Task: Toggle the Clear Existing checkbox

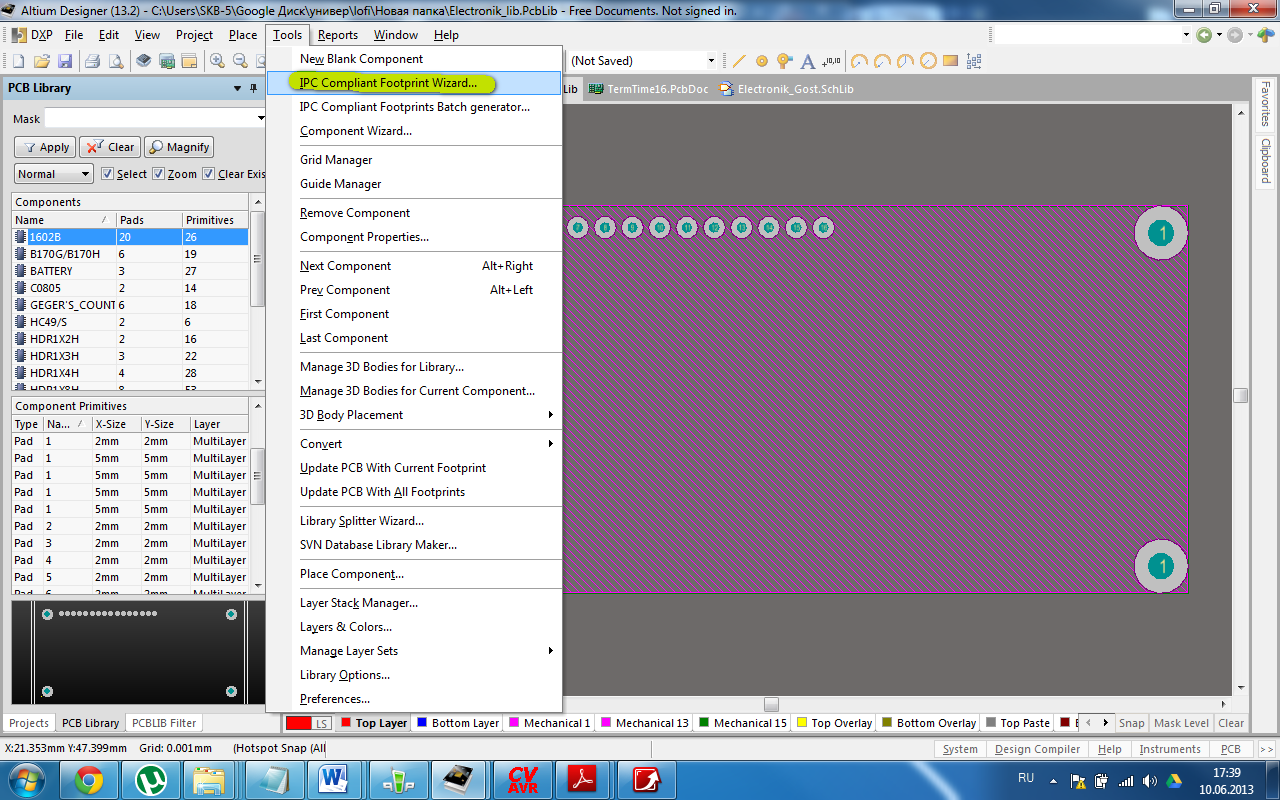Action: click(x=208, y=174)
